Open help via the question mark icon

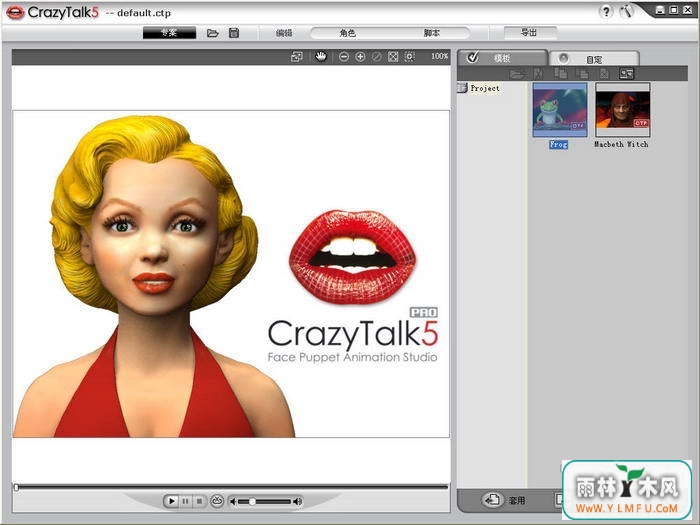606,12
